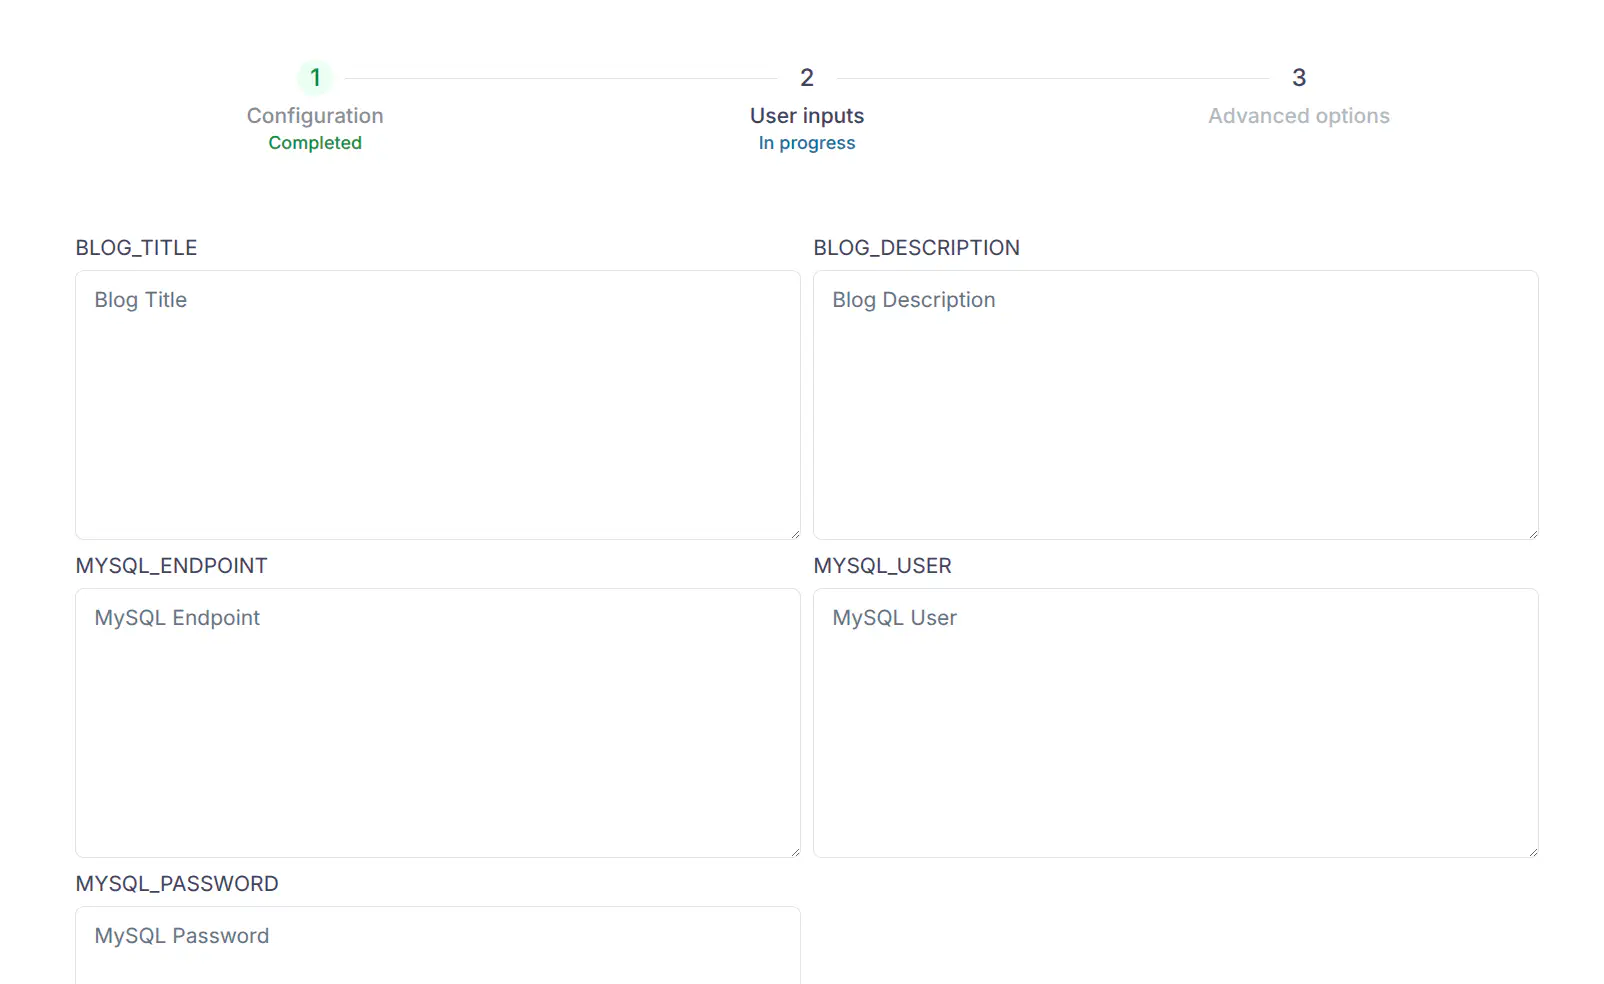This screenshot has height=984, width=1604.
Task: Grab resize handle of Blog Description box
Action: 1532,533
